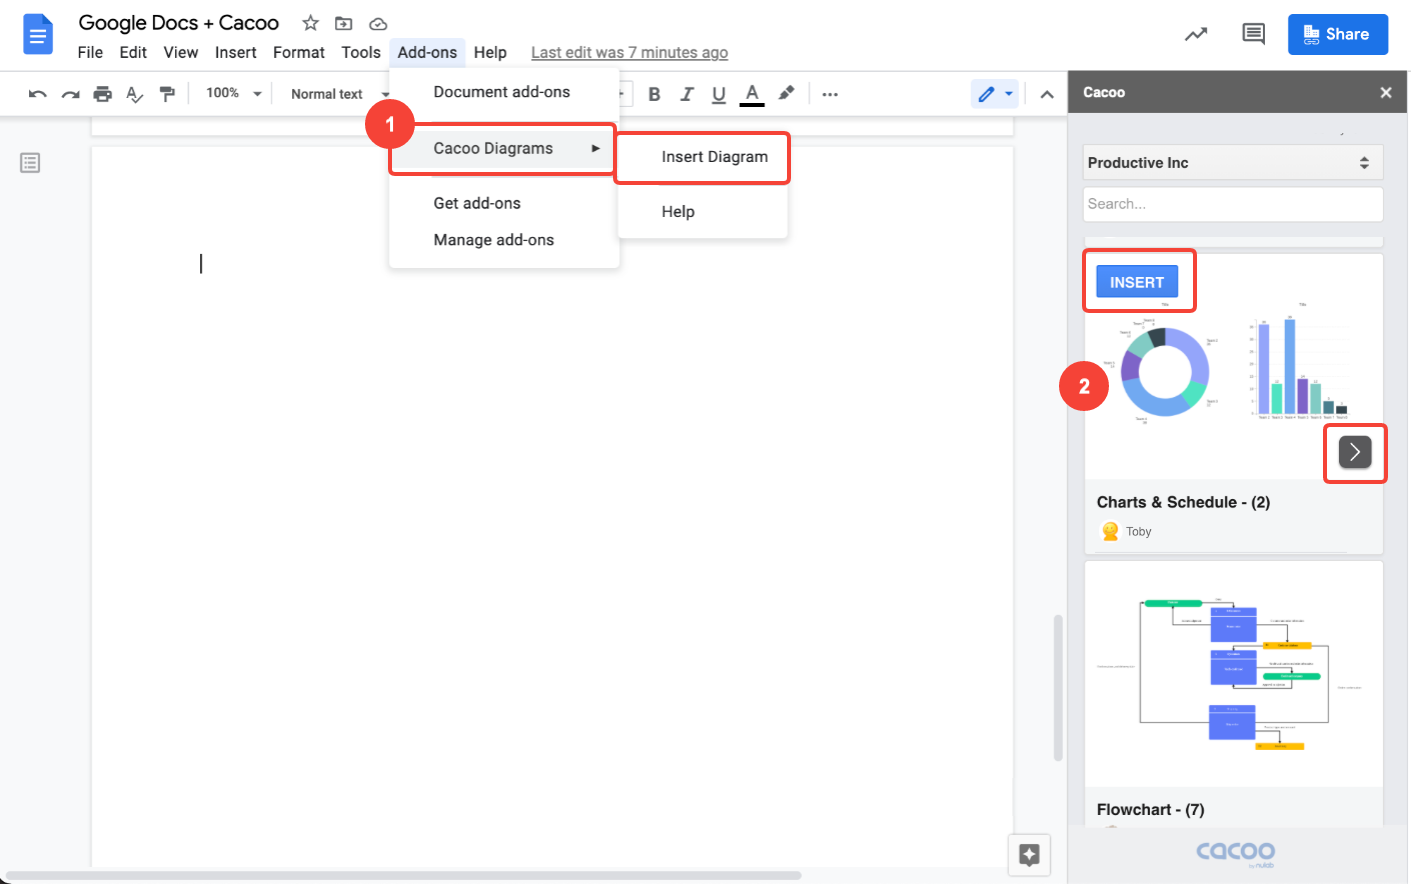Image resolution: width=1411 pixels, height=884 pixels.
Task: Open the text color picker
Action: coord(752,94)
